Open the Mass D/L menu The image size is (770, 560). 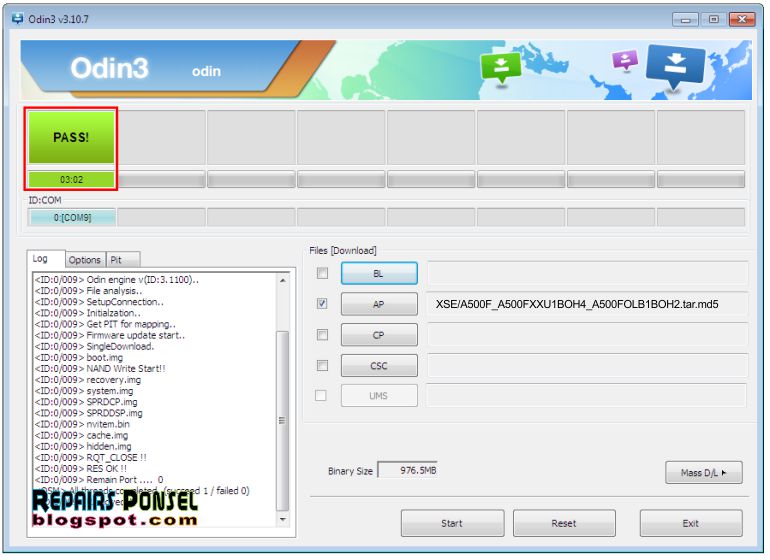[704, 473]
